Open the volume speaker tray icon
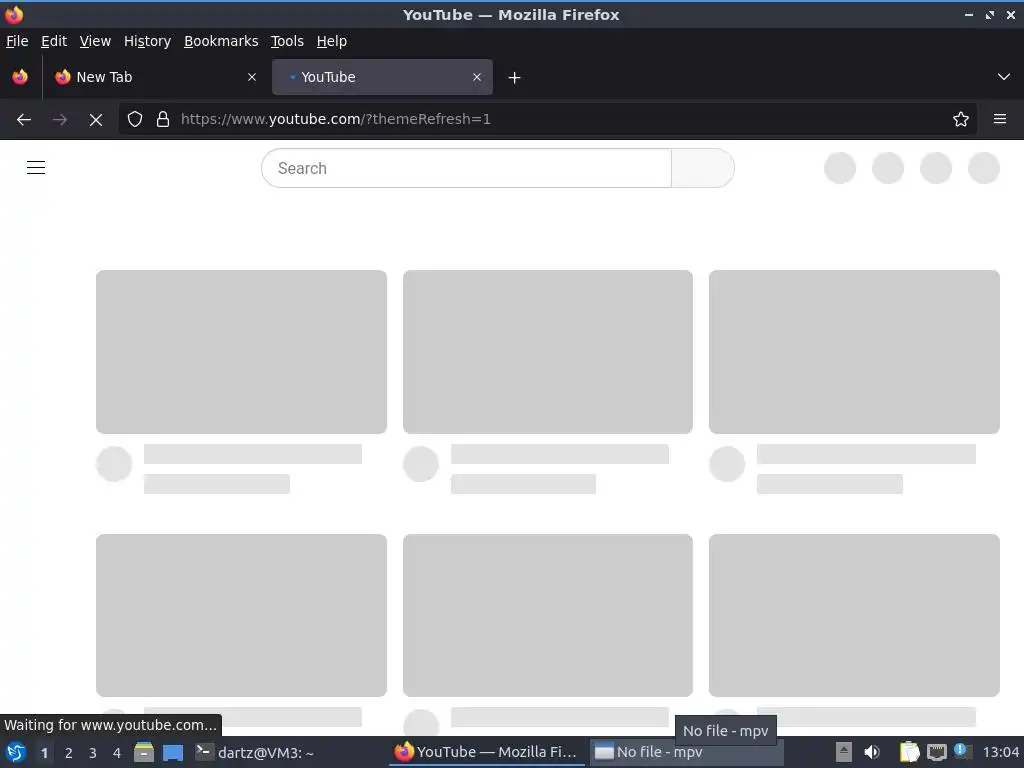The image size is (1024, 768). tap(872, 752)
